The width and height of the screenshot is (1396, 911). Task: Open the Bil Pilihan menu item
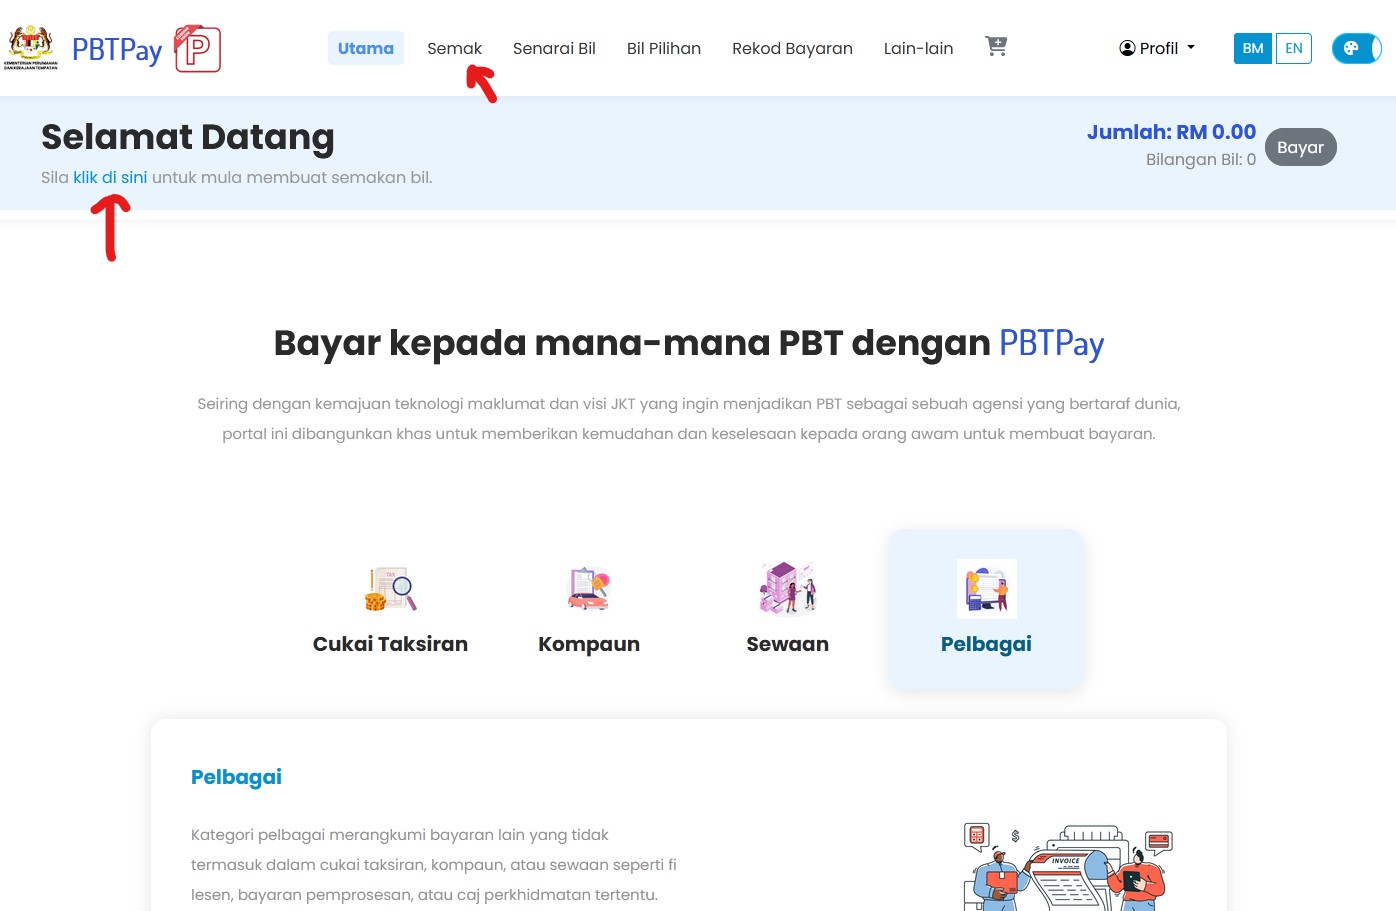(x=664, y=48)
